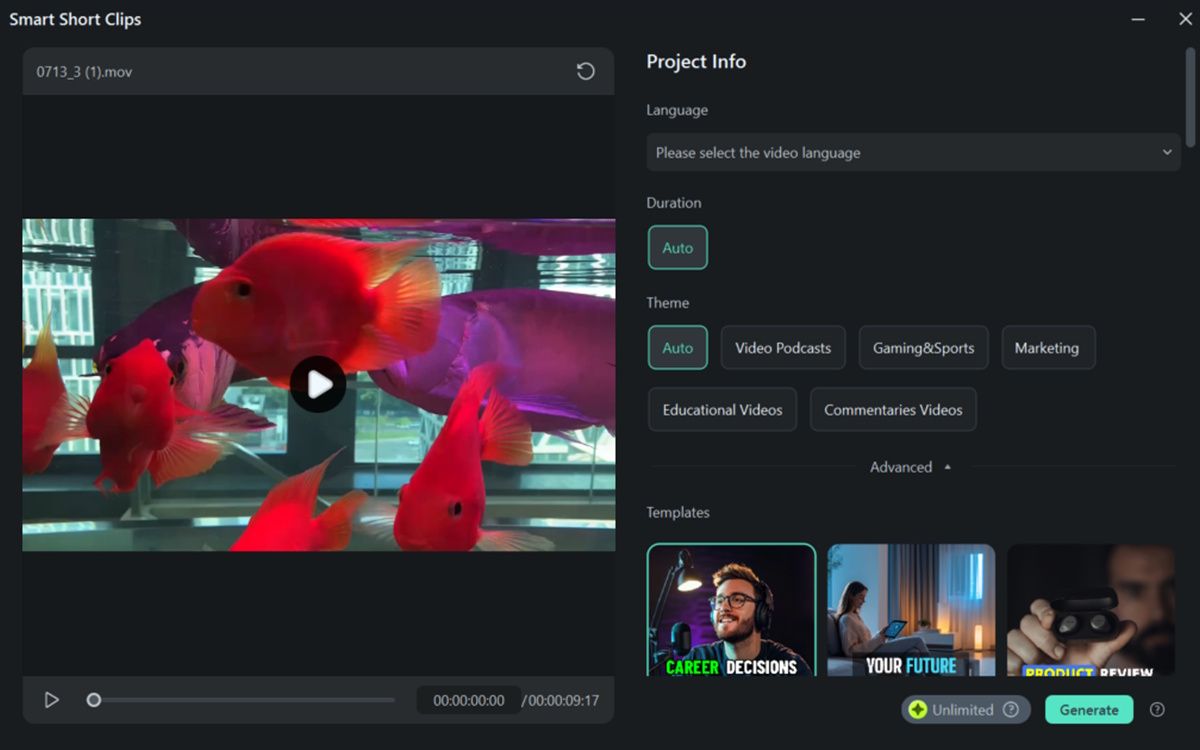Click the dropdown chevron on the language selector
This screenshot has width=1200, height=750.
[1167, 152]
